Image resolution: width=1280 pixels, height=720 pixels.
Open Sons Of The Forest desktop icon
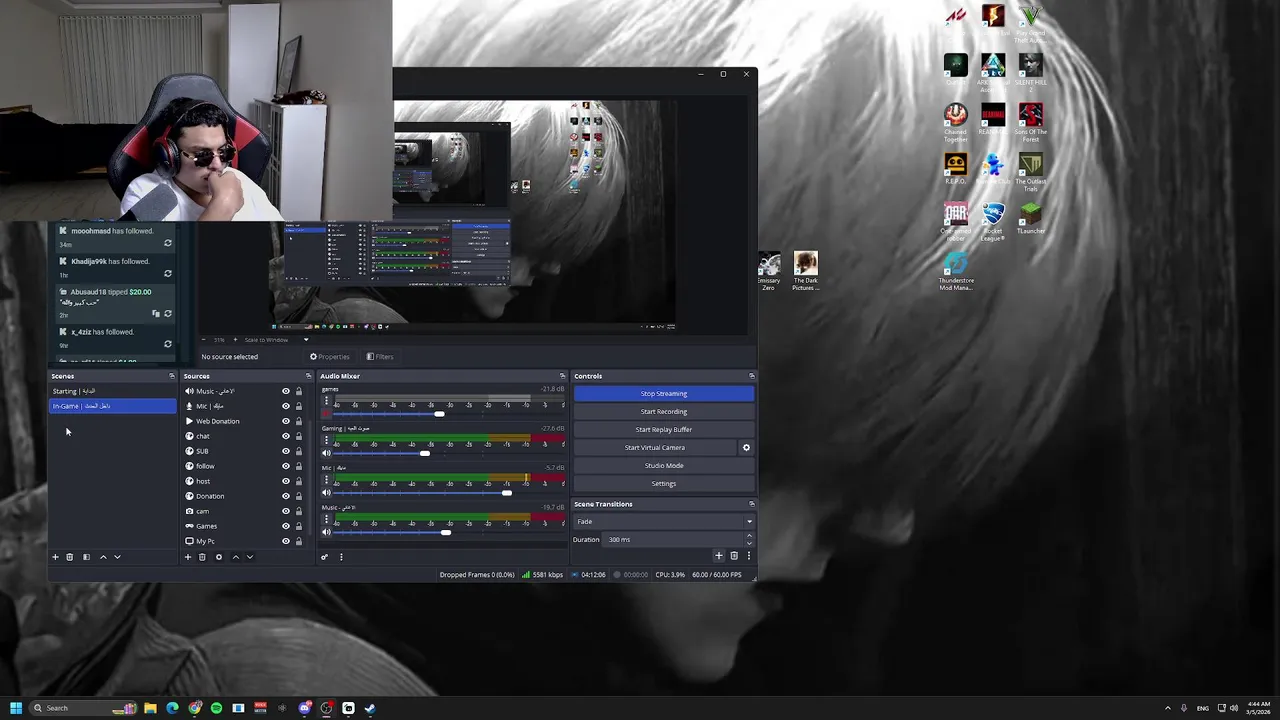tap(1031, 122)
